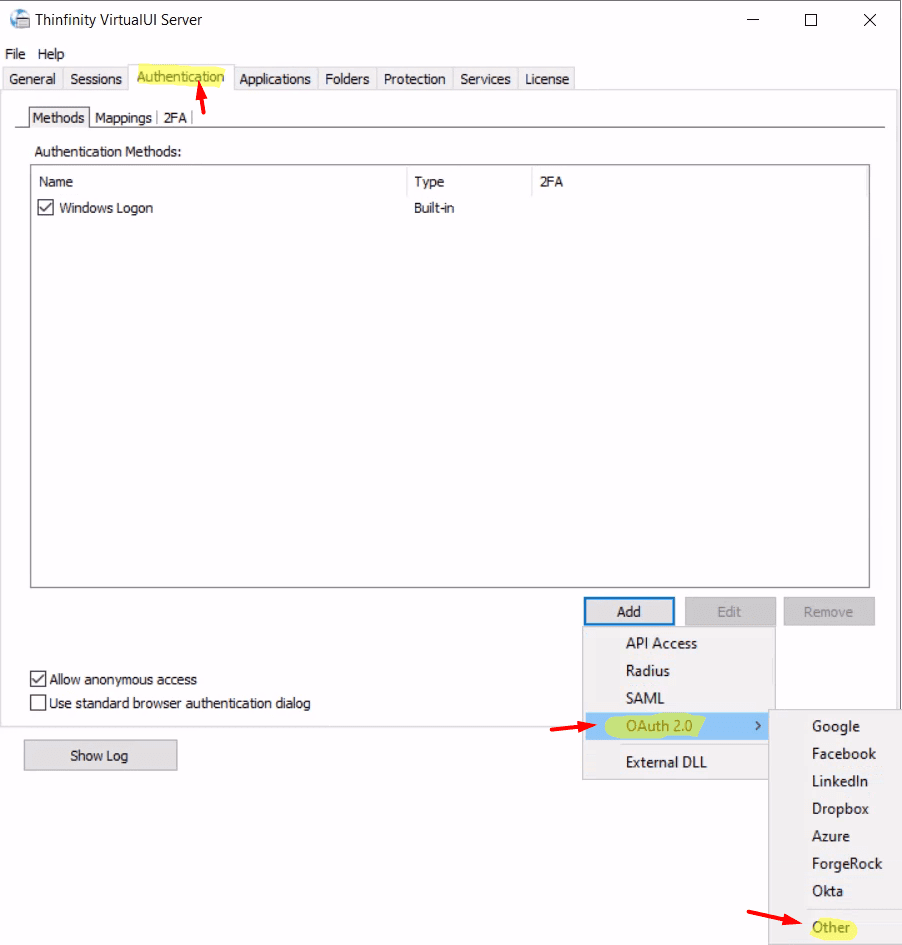Click the Add button
This screenshot has width=902, height=945.
628,611
